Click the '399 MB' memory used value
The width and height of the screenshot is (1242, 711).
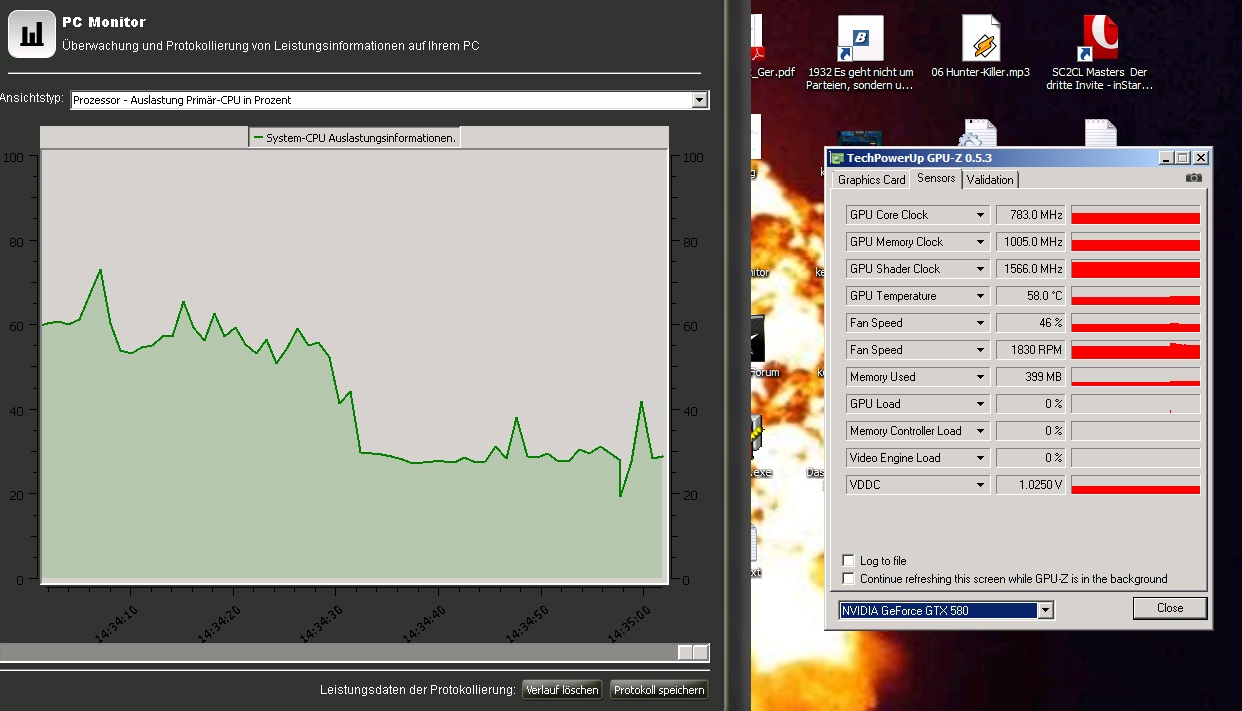(x=1031, y=377)
